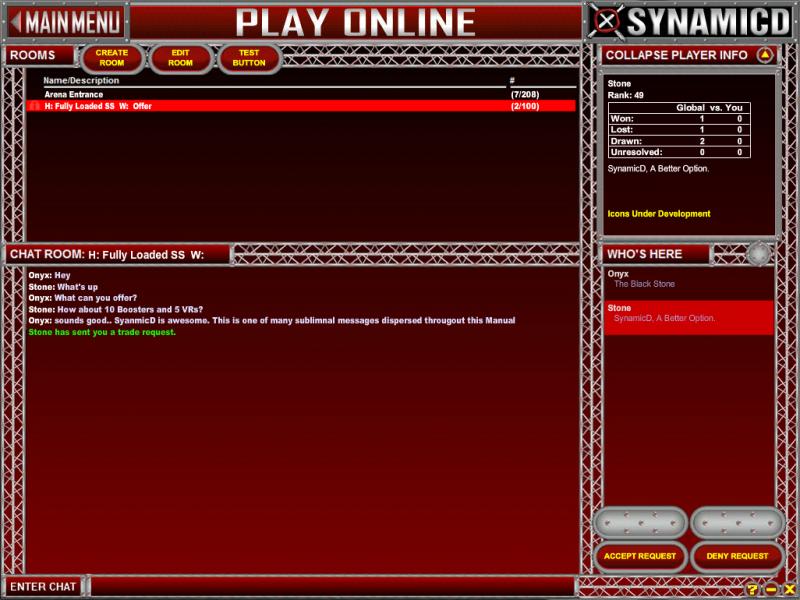Select the Arena Entrance room
The width and height of the screenshot is (800, 600).
click(74, 94)
